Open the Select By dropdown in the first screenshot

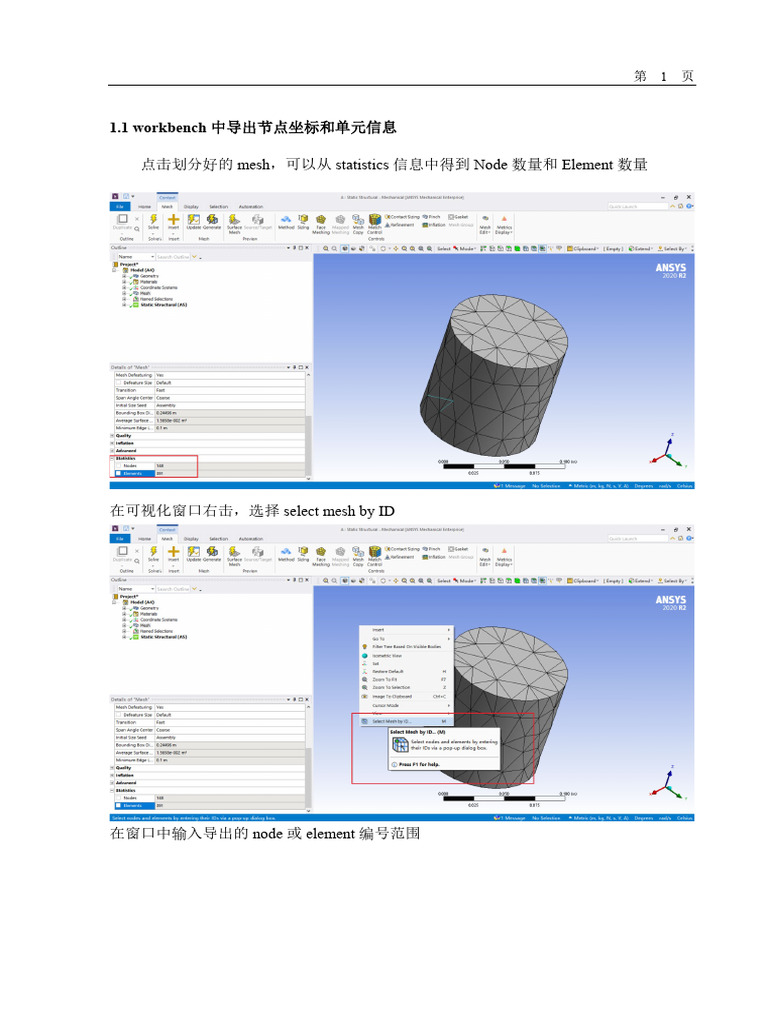coord(672,249)
